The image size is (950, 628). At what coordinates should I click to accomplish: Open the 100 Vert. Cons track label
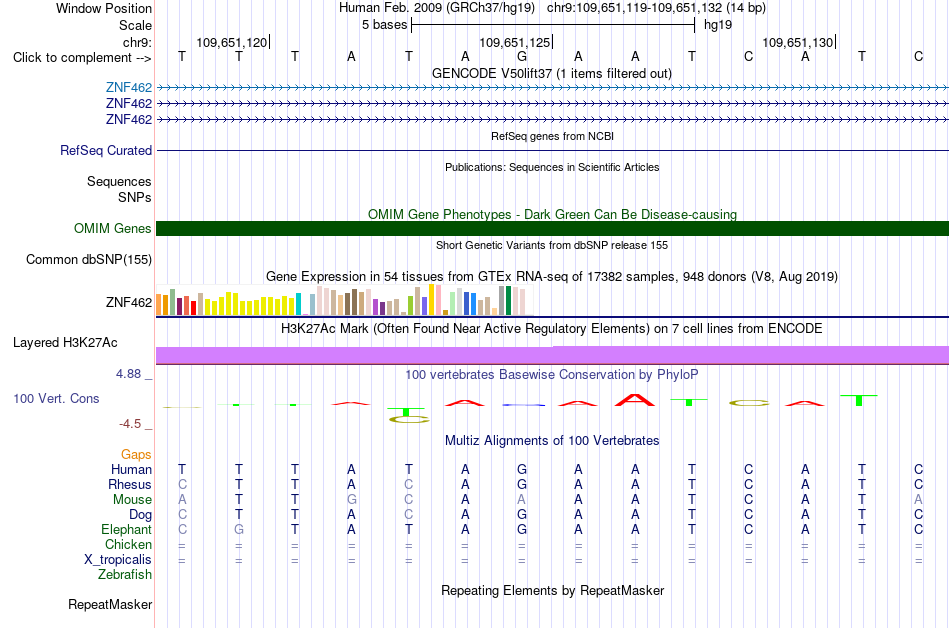(x=56, y=398)
